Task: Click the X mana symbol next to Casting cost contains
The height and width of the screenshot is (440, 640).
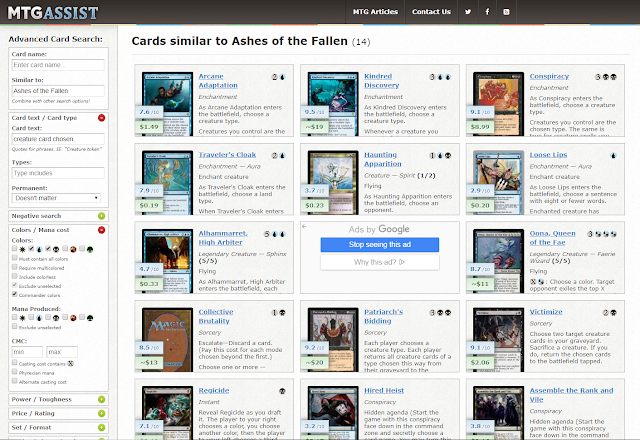Action: pyautogui.click(x=71, y=363)
